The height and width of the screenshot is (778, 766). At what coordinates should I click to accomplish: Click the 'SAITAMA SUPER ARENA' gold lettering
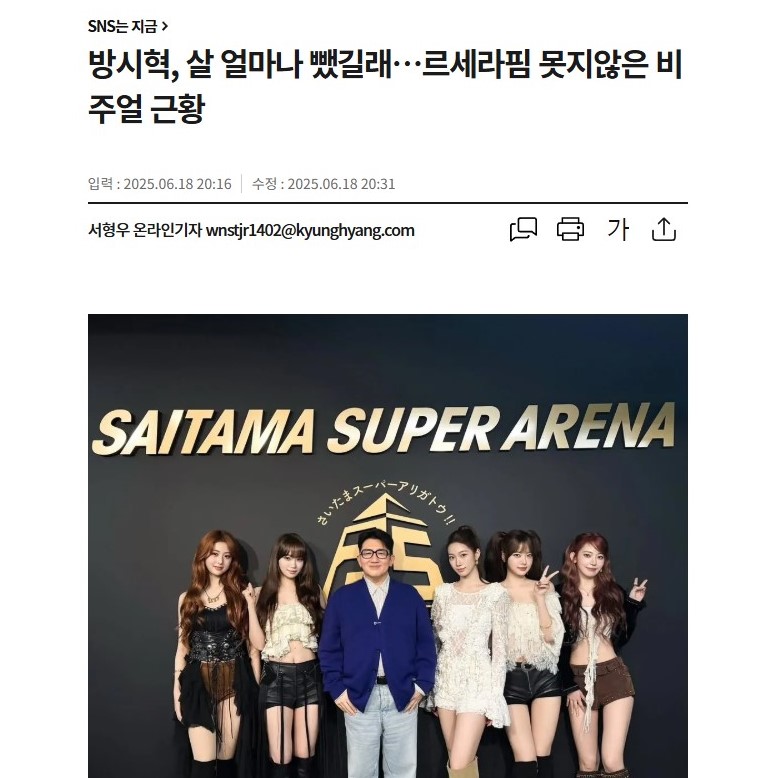point(383,430)
